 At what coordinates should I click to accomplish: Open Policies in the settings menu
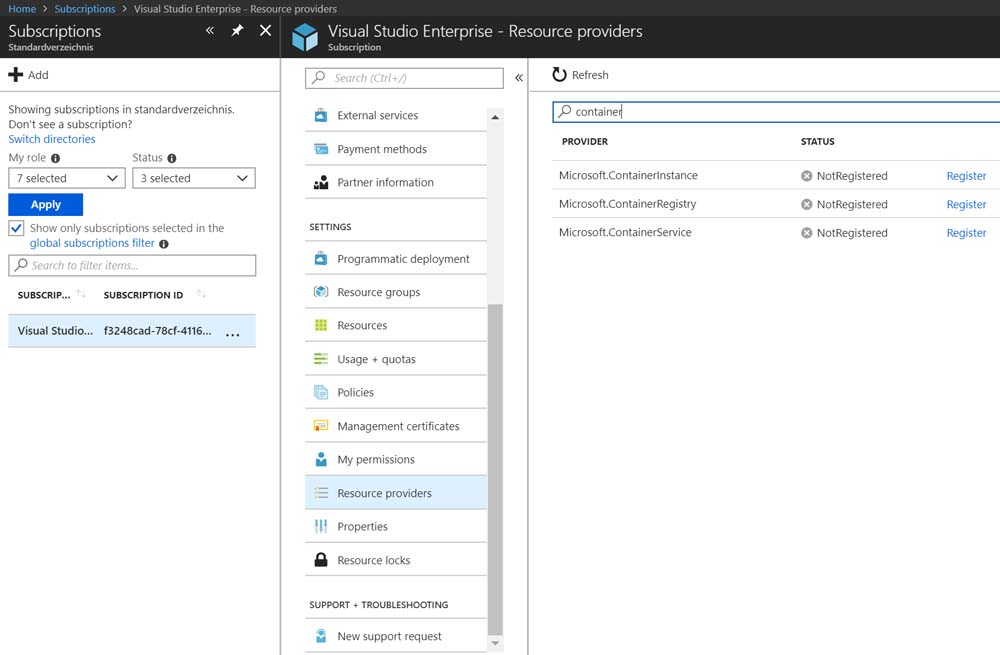(356, 392)
